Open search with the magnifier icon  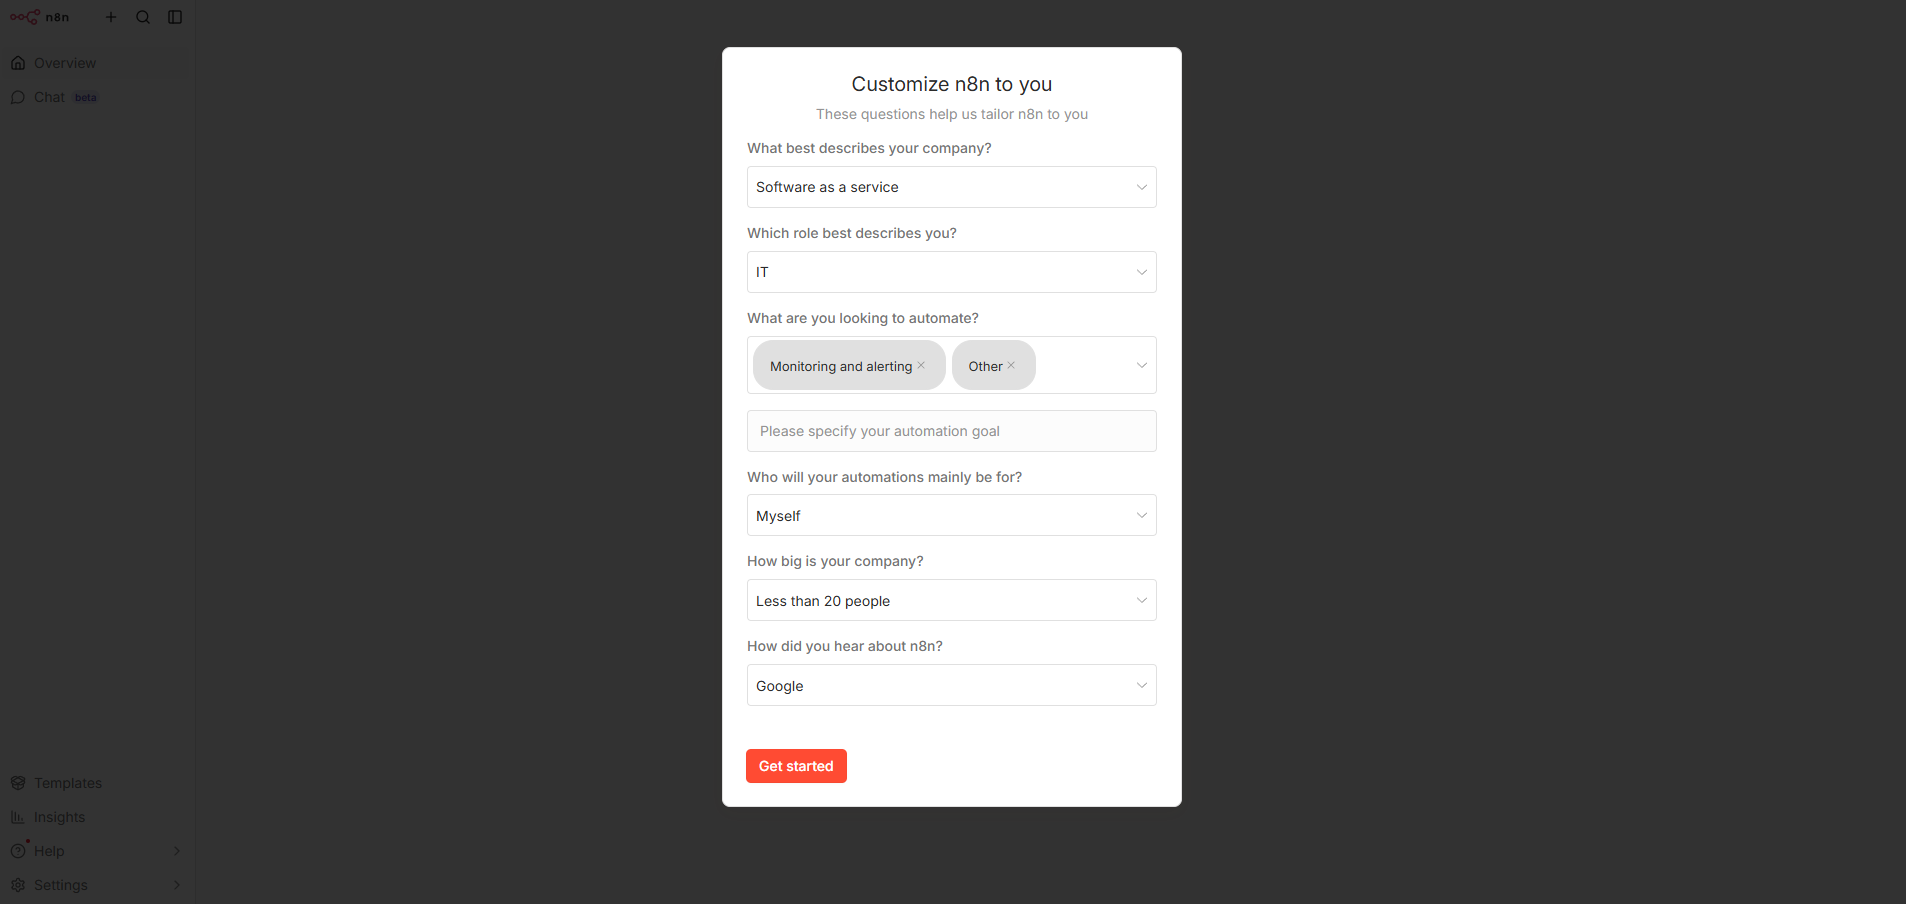pos(143,17)
